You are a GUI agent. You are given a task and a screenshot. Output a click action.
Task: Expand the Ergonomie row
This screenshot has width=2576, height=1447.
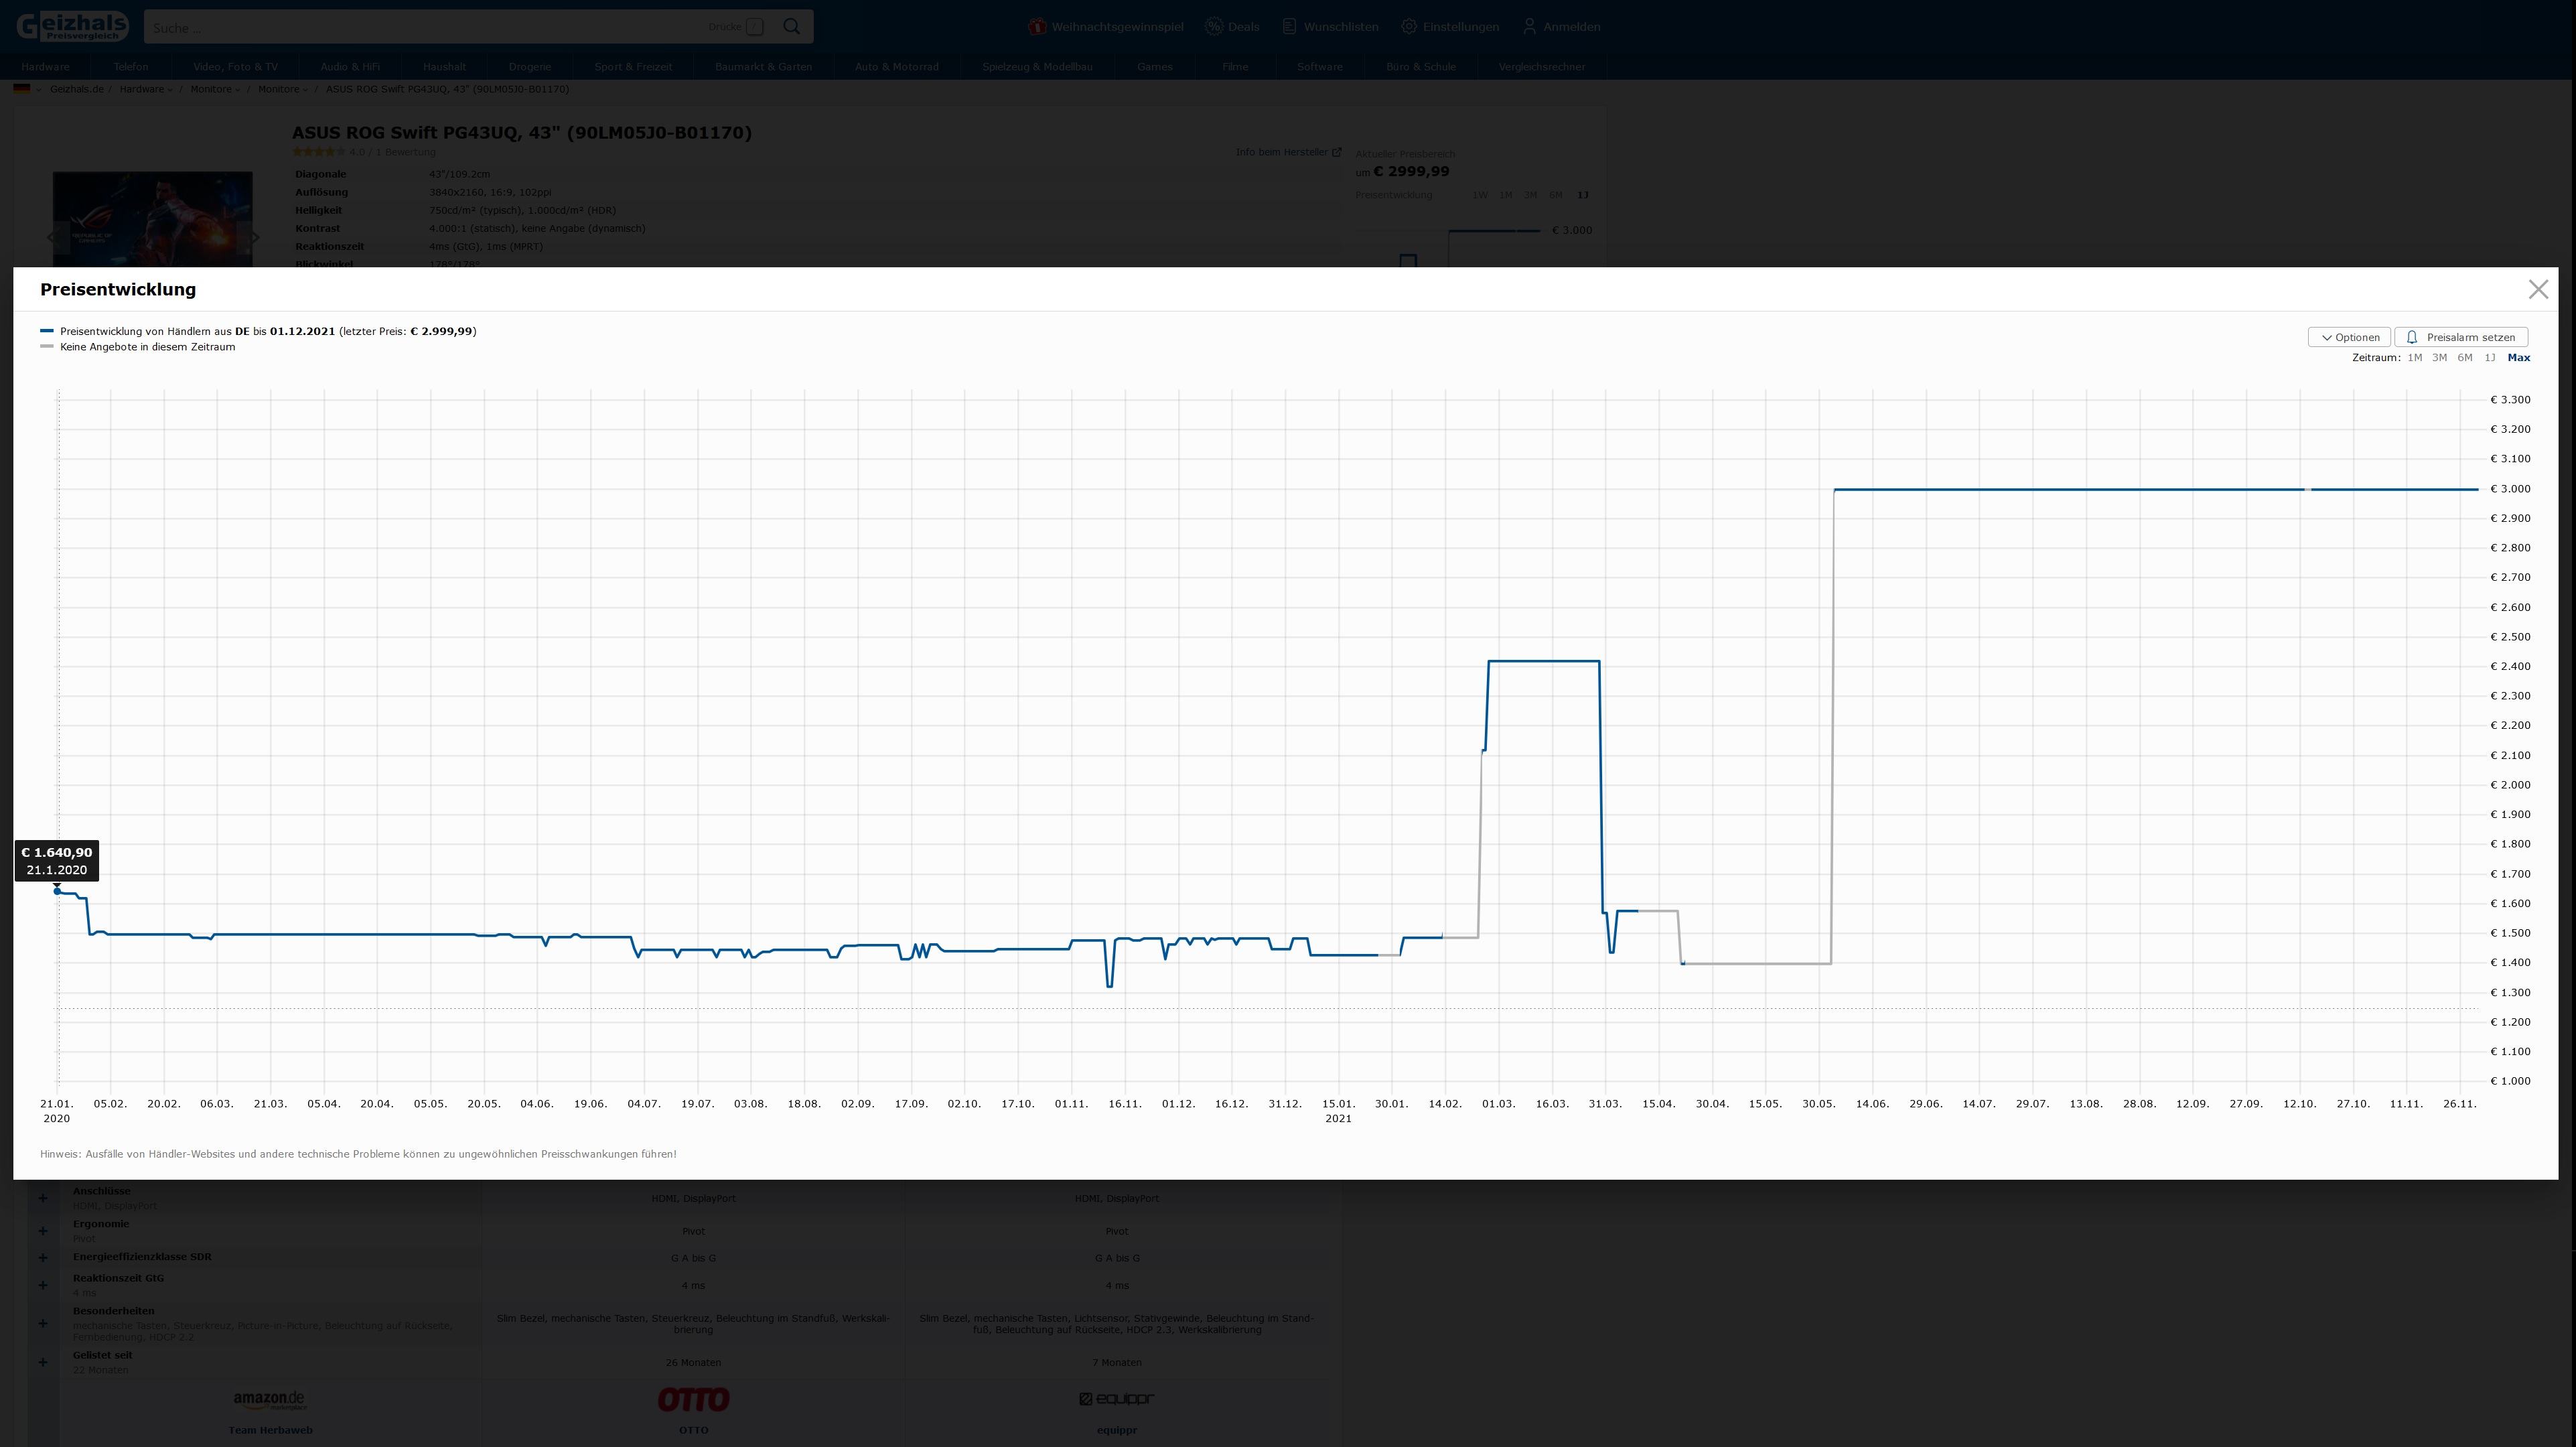click(x=43, y=1231)
